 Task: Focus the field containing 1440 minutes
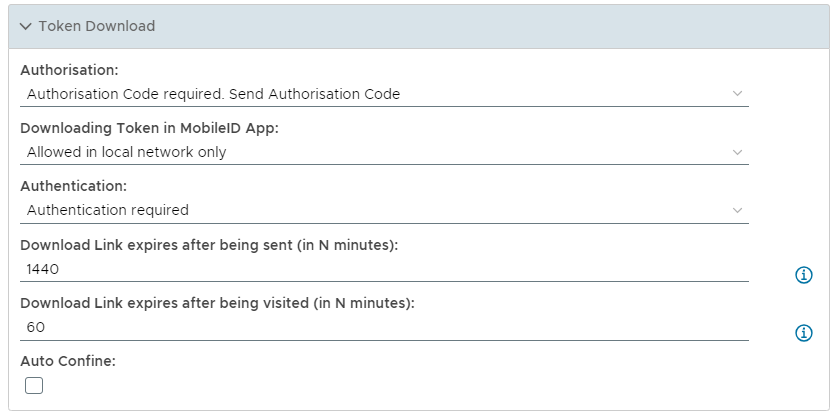[384, 268]
